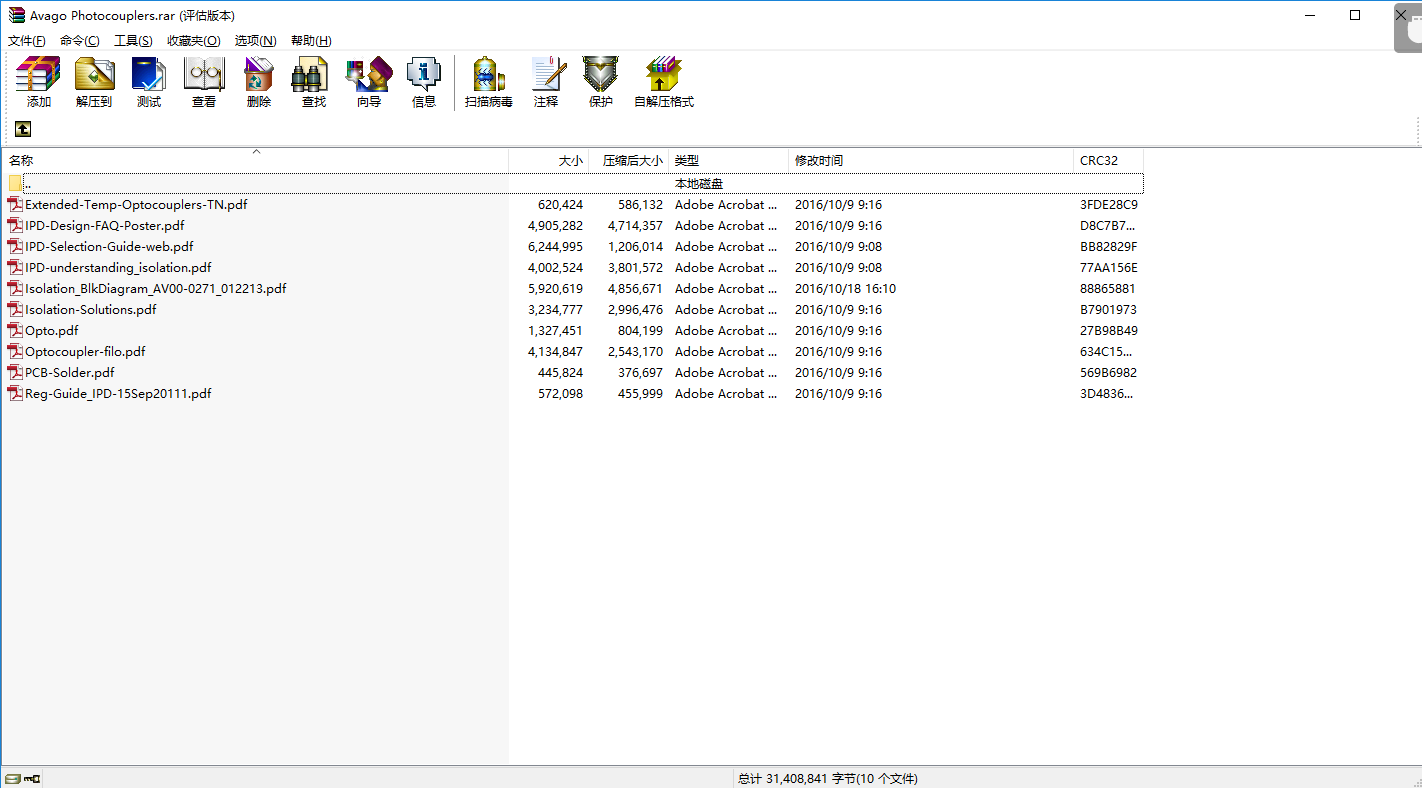Click PDF icon of Opto.pdf
This screenshot has height=788, width=1422.
pyautogui.click(x=15, y=330)
